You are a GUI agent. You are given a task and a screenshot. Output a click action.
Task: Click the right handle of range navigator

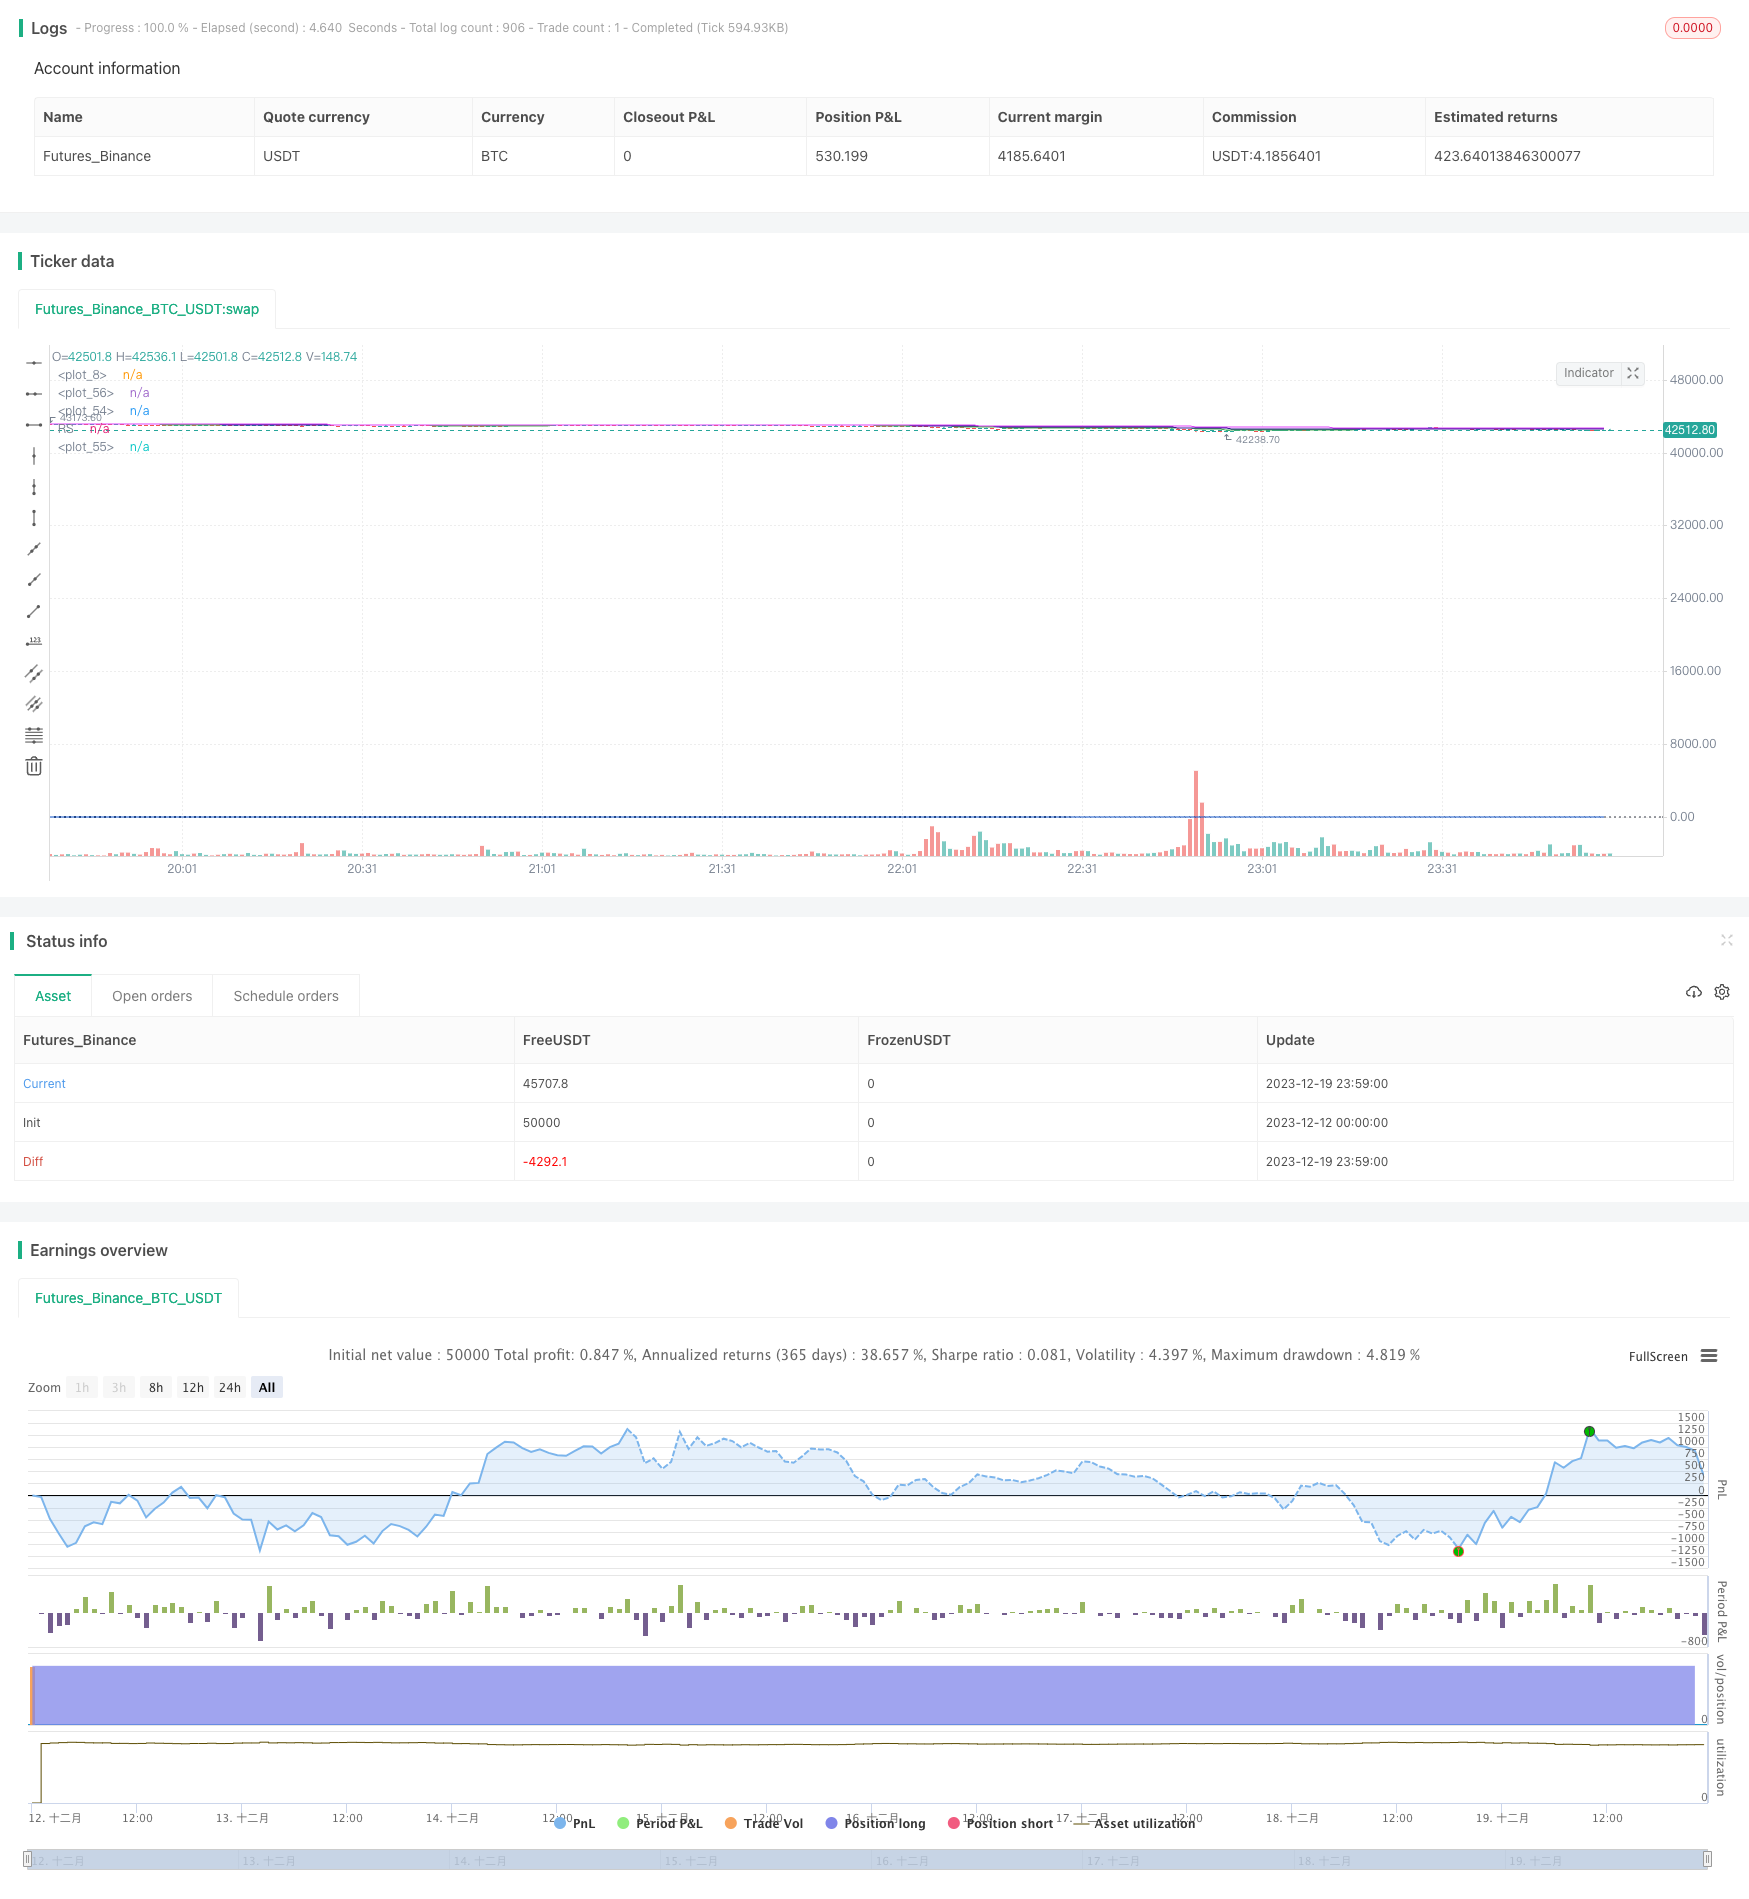coord(1707,1860)
